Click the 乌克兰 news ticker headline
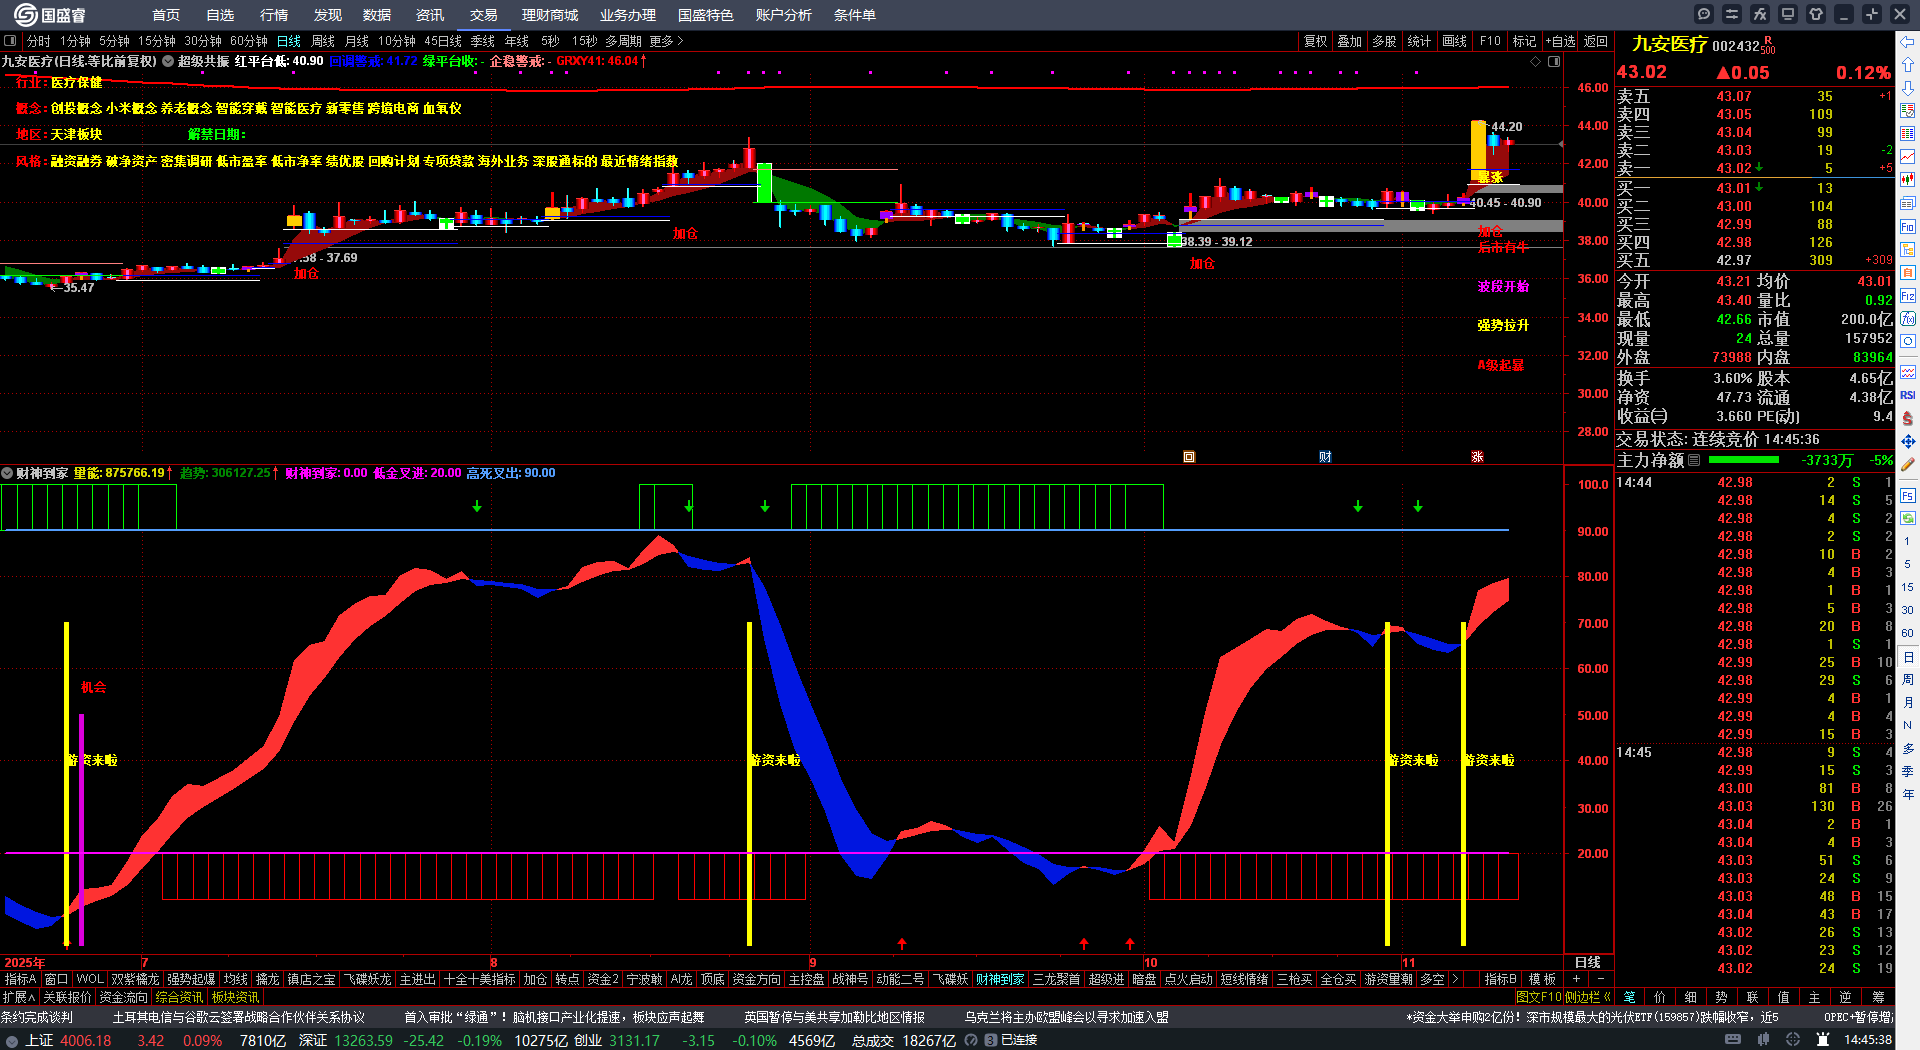This screenshot has height=1050, width=1920. click(1066, 1017)
